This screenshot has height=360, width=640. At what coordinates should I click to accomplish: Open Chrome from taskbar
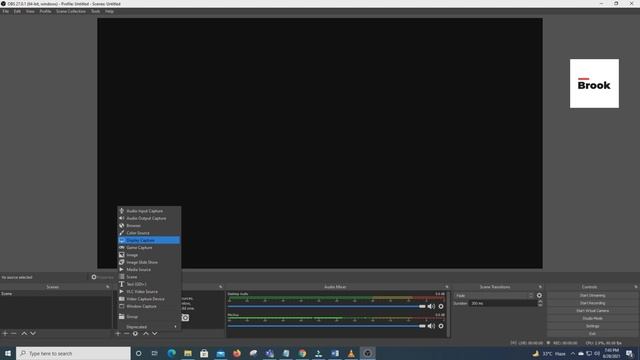pos(302,353)
